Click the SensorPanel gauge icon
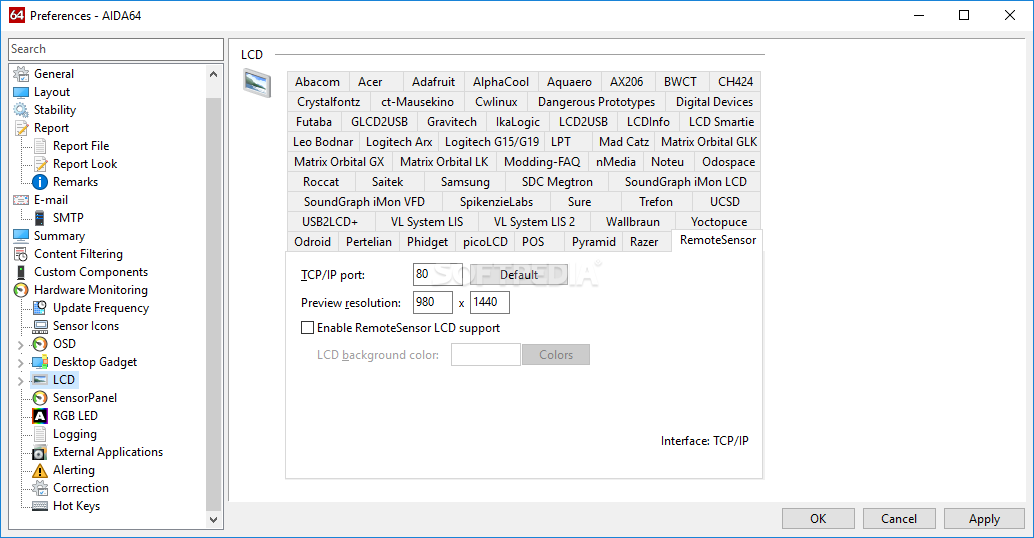 click(x=40, y=398)
